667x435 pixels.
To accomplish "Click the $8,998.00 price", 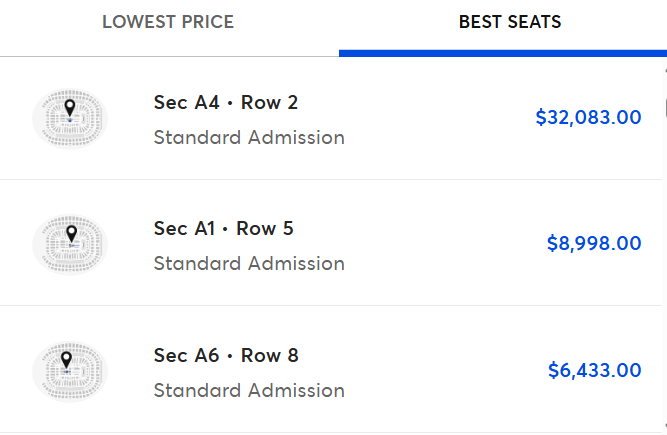I will 594,243.
